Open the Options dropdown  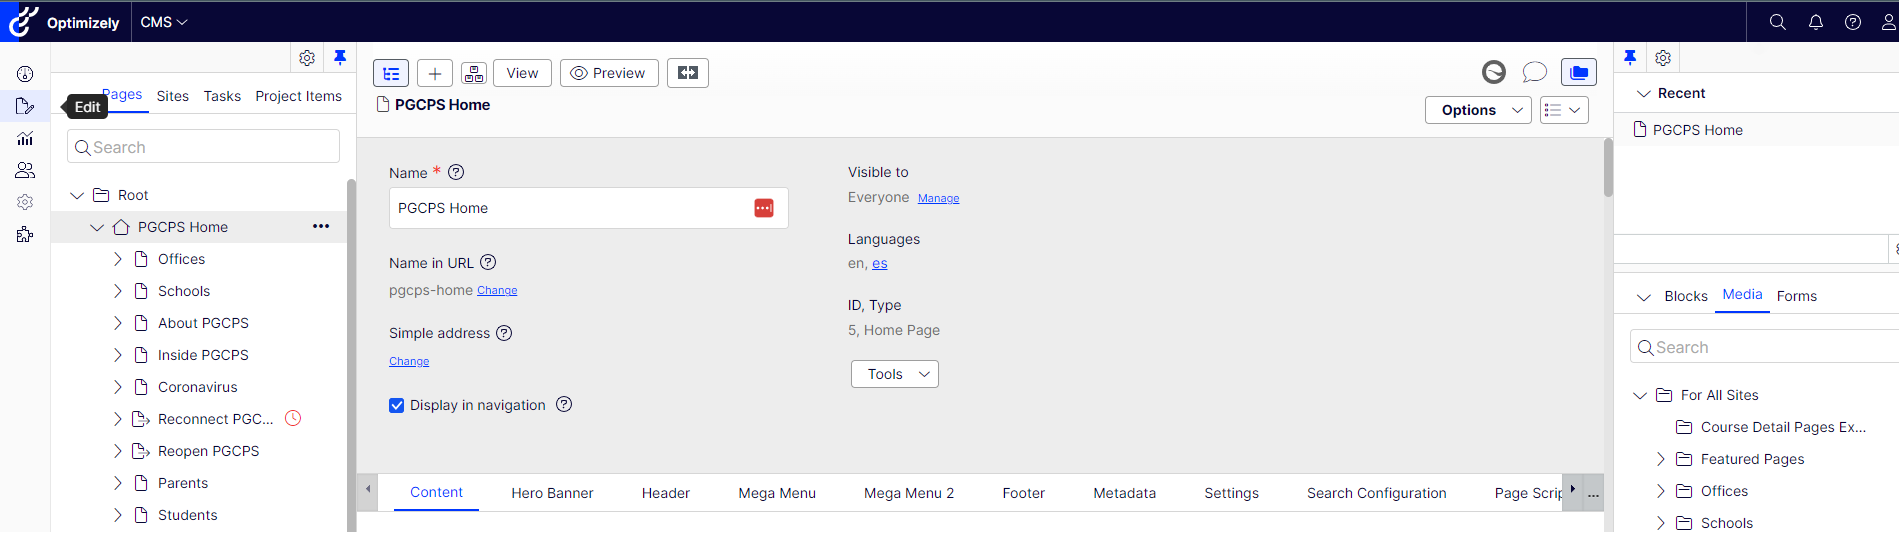1478,110
